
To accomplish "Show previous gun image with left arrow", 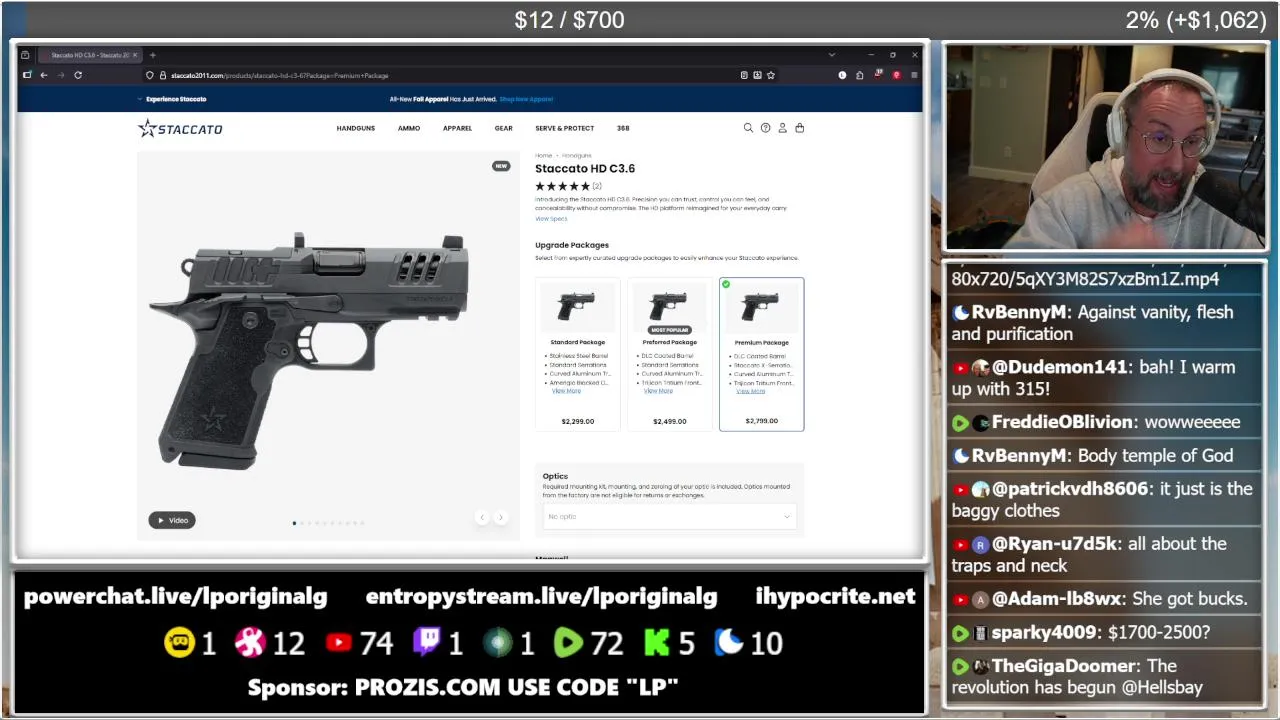I will (x=482, y=517).
